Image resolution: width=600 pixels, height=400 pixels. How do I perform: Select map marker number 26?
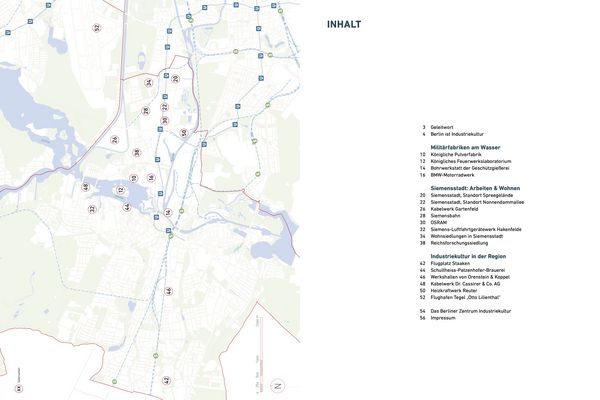[114, 140]
